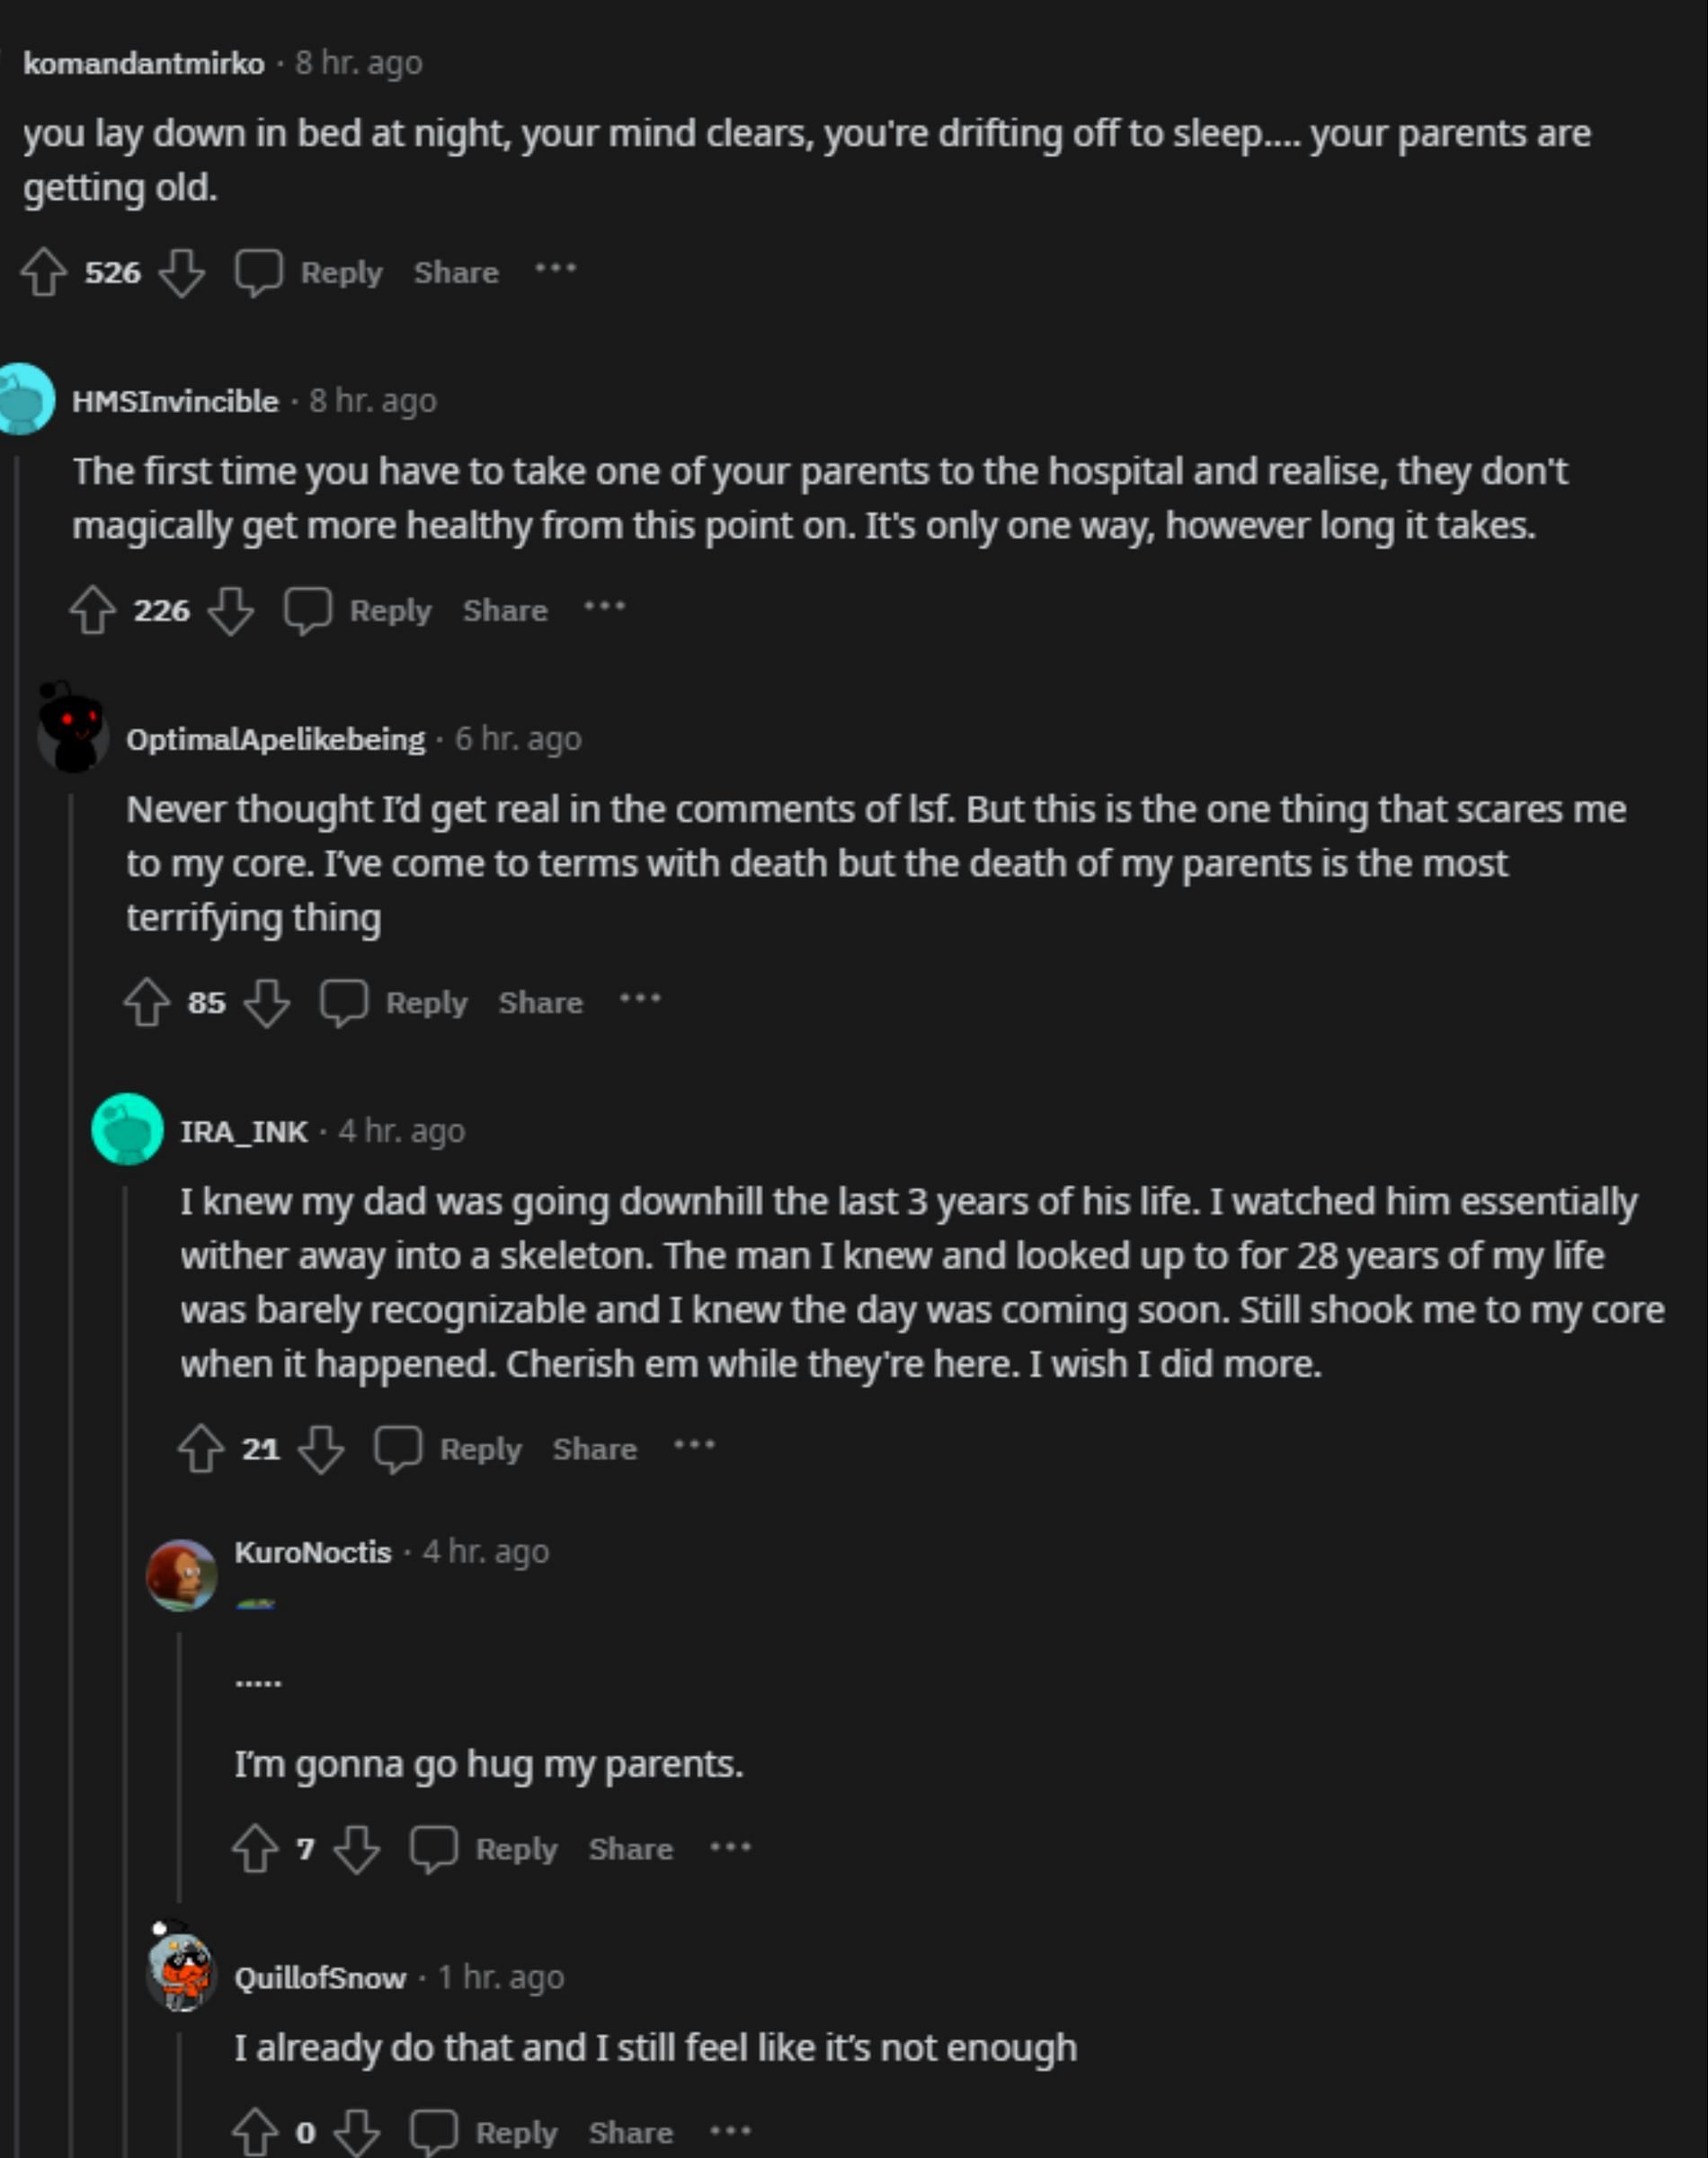The height and width of the screenshot is (2158, 1708).
Task: Collapse HMSInvincible's thread via its vertical line
Action: click(x=17, y=1200)
